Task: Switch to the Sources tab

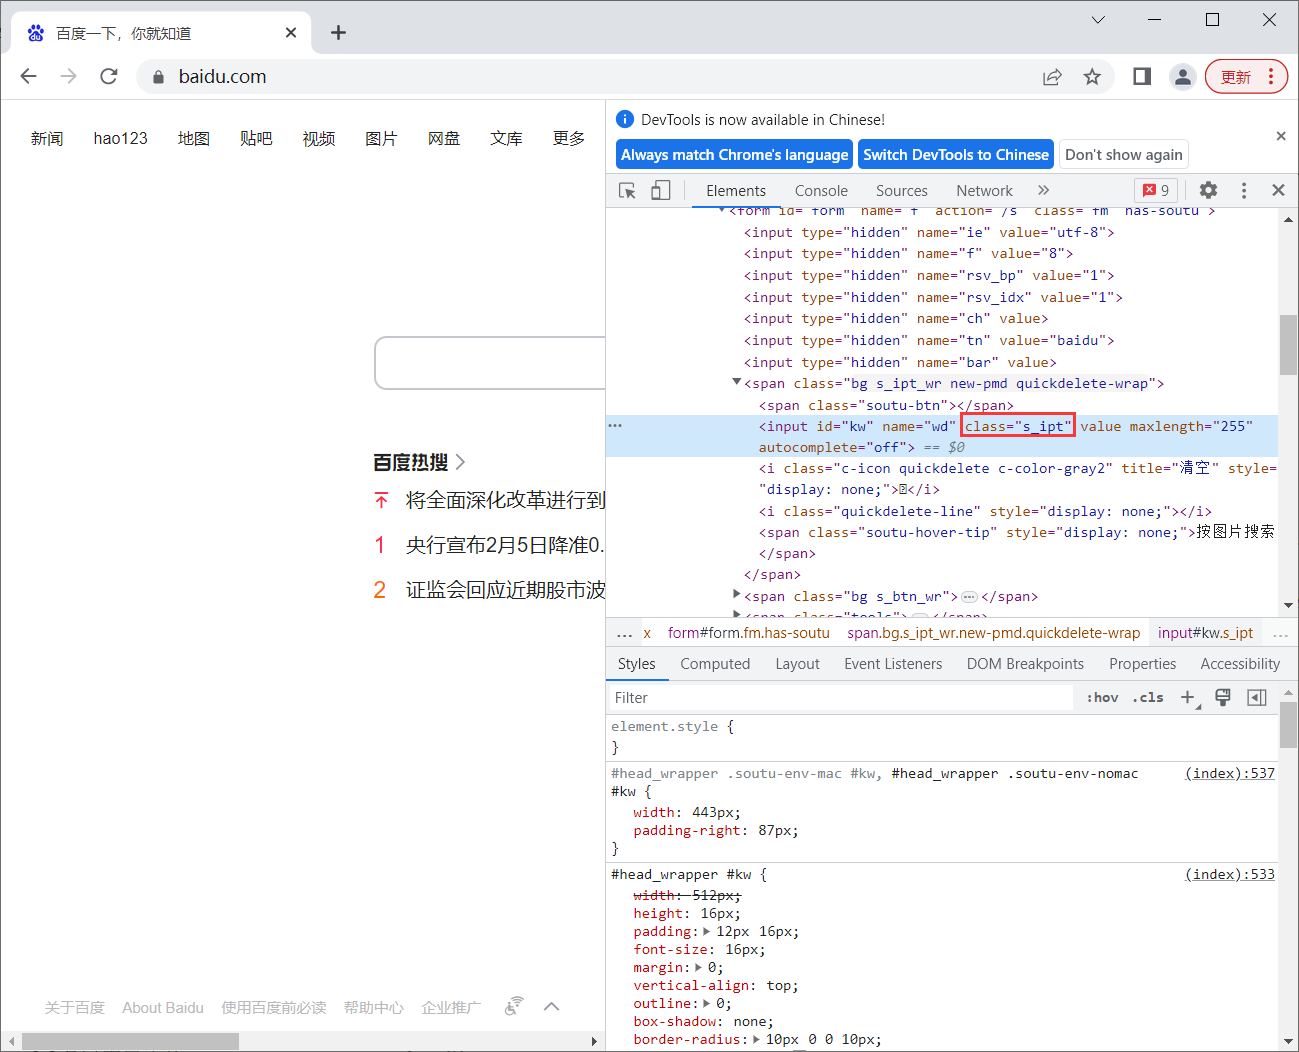Action: 902,190
